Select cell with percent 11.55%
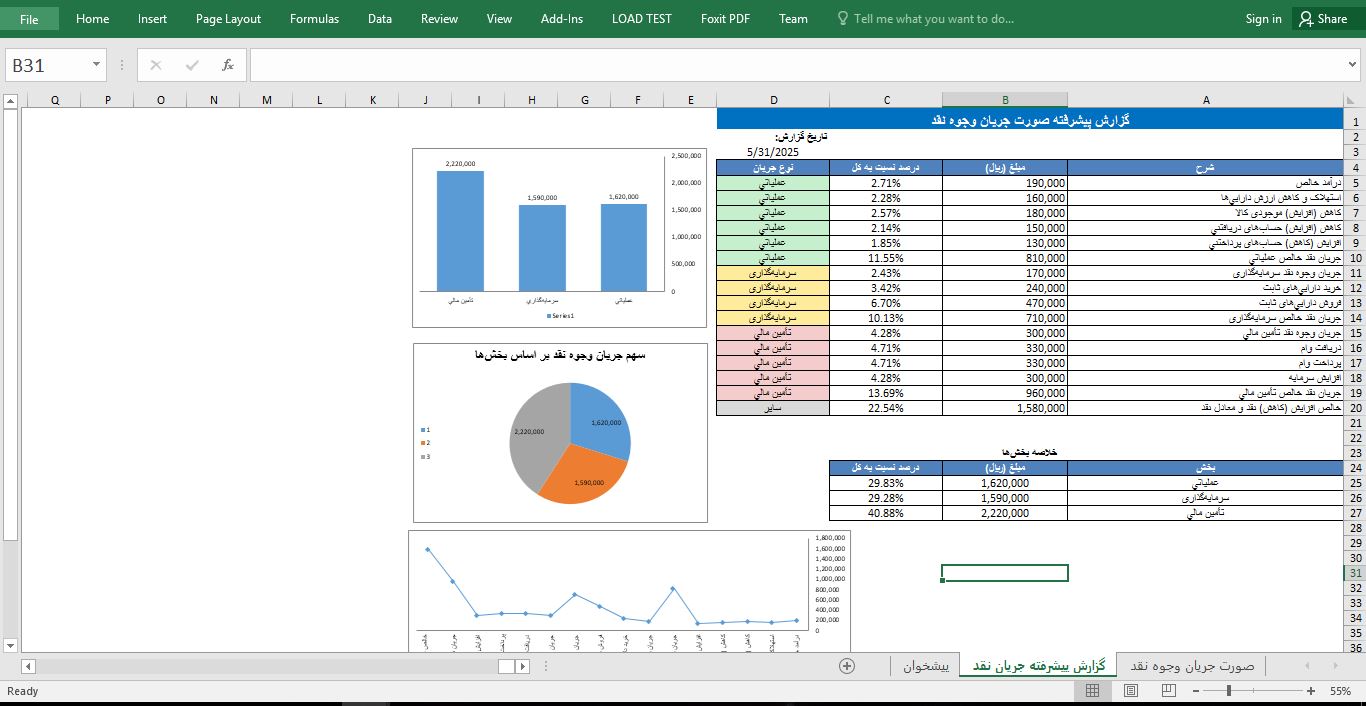 pos(886,258)
